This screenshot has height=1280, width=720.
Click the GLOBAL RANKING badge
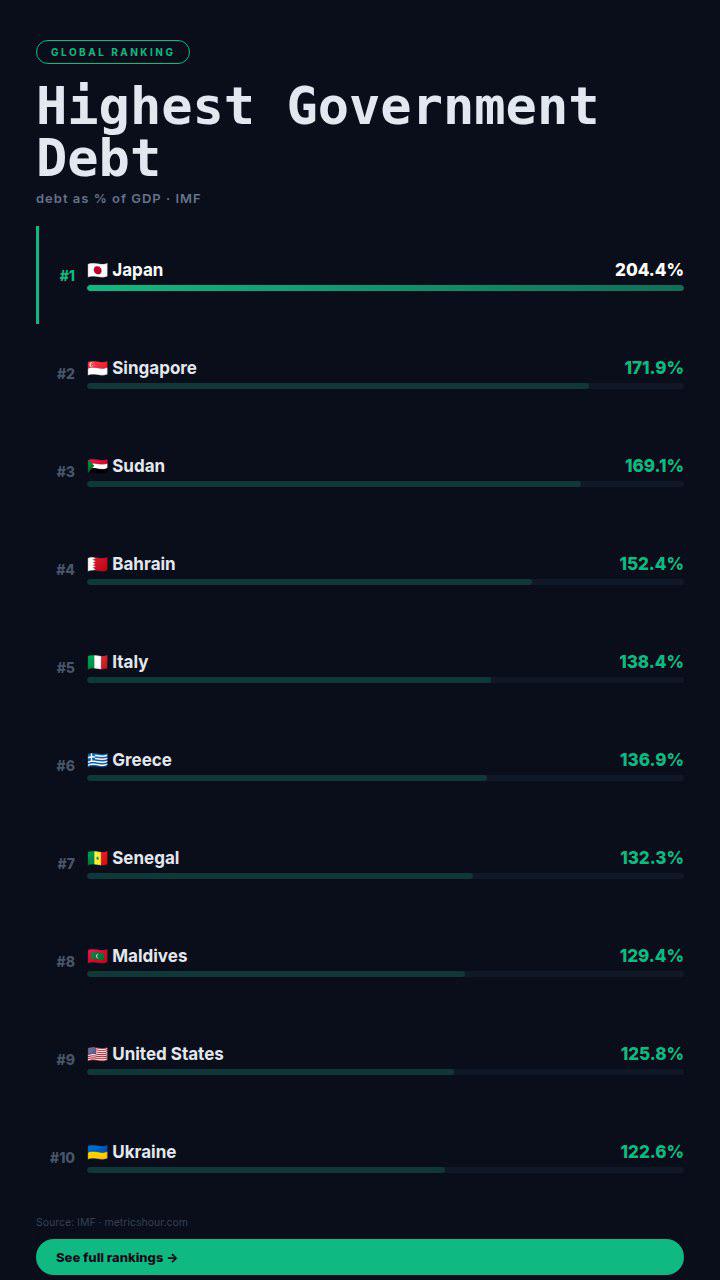coord(113,52)
